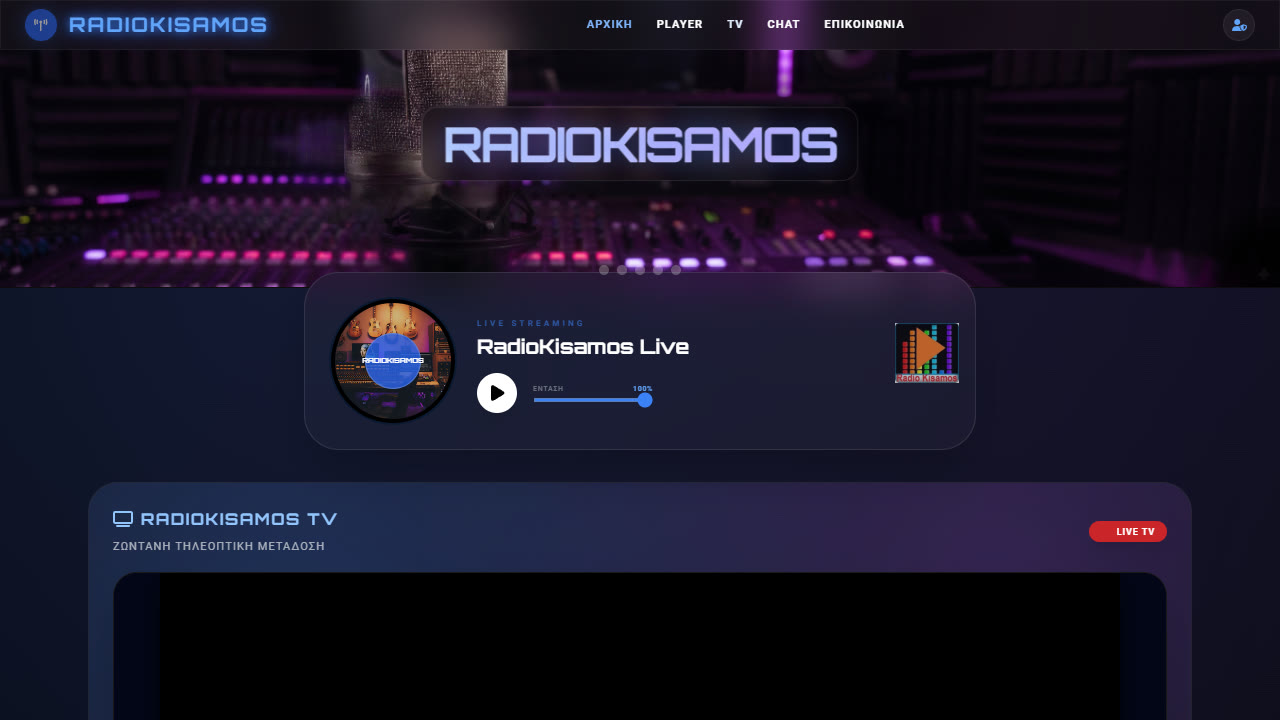
Task: Click the radio tower logo icon
Action: 41,25
